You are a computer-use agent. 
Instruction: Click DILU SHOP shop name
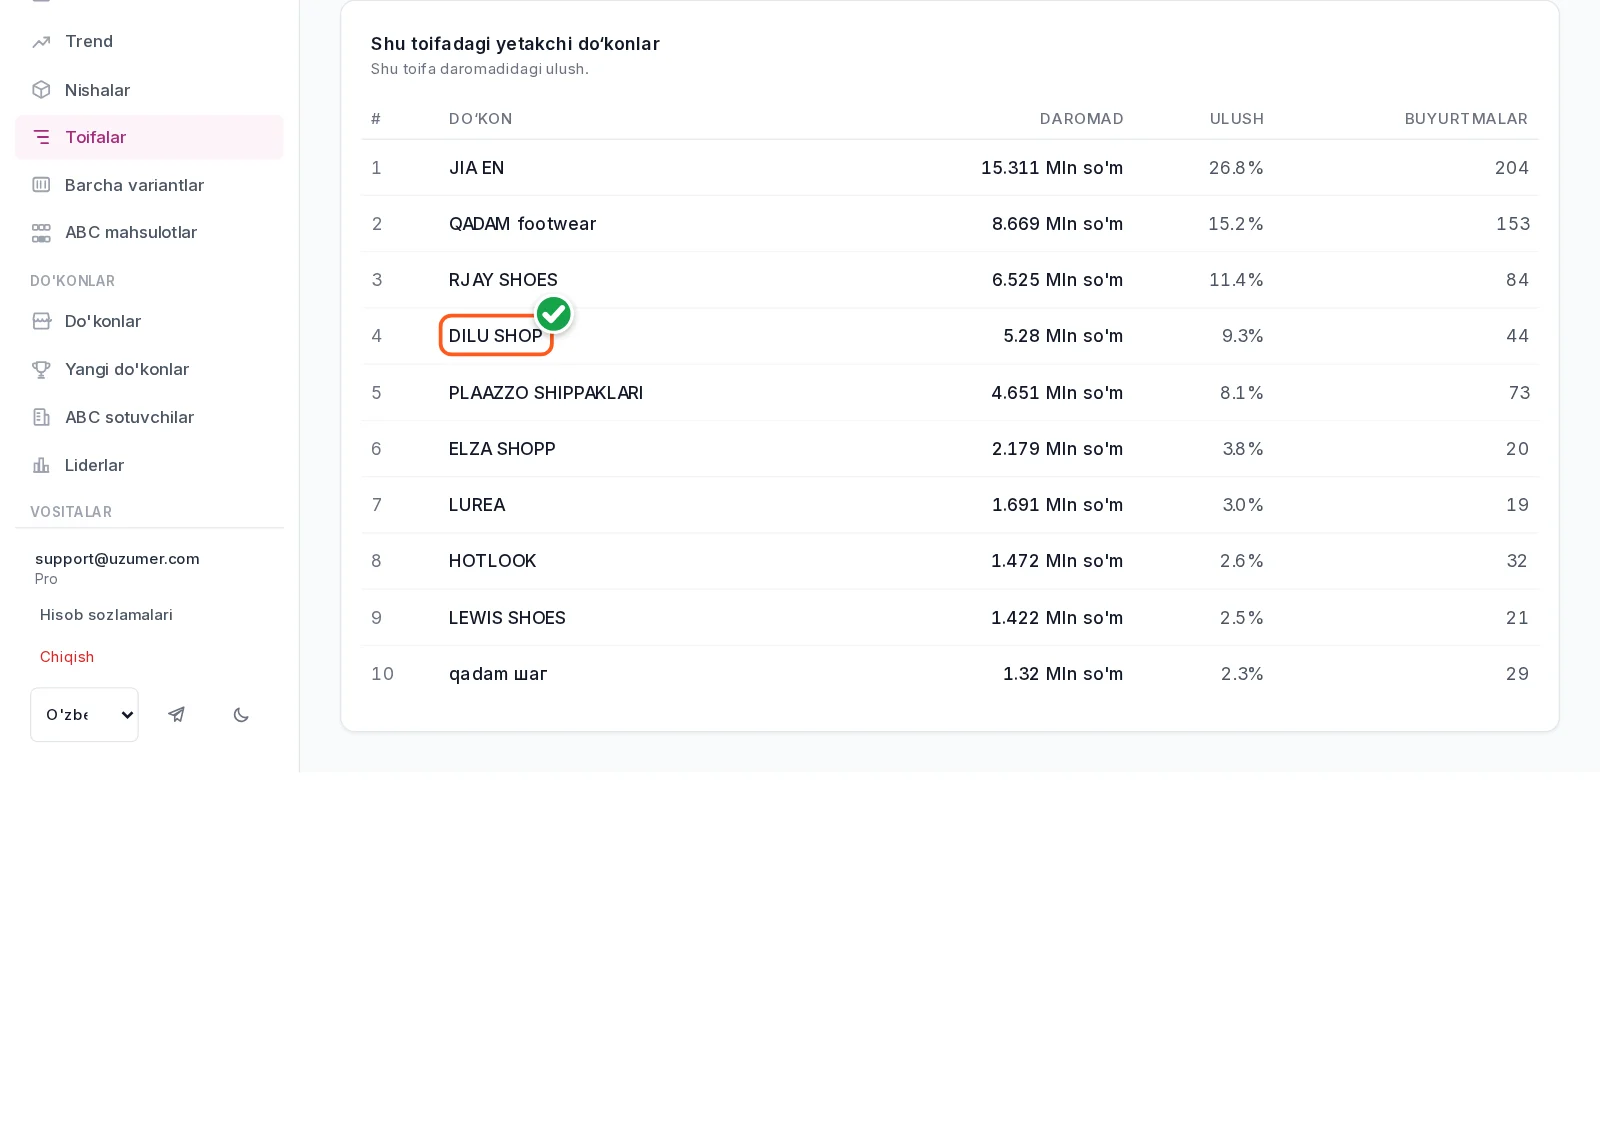pyautogui.click(x=495, y=336)
